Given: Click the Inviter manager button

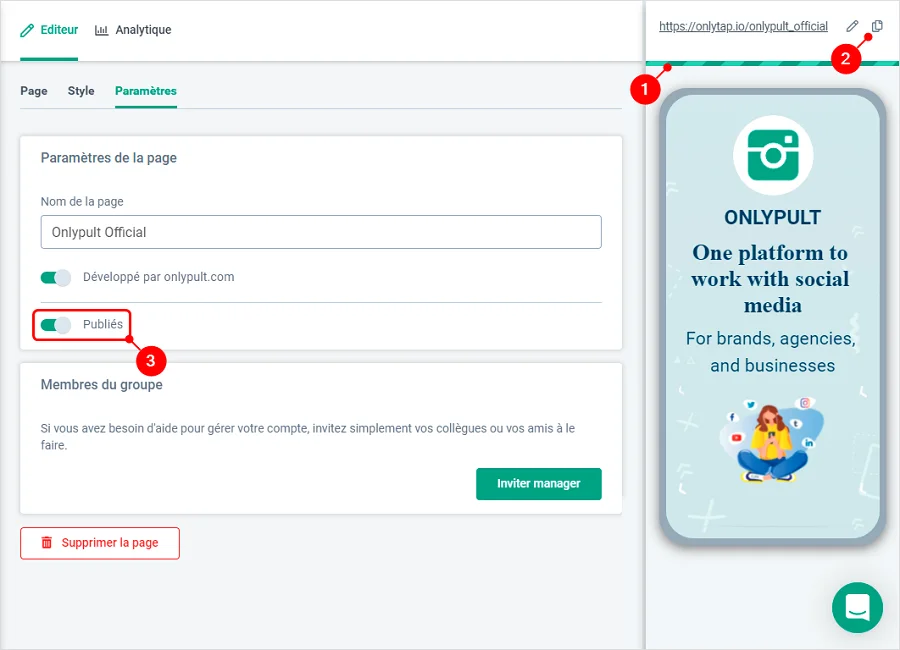Looking at the screenshot, I should (538, 483).
